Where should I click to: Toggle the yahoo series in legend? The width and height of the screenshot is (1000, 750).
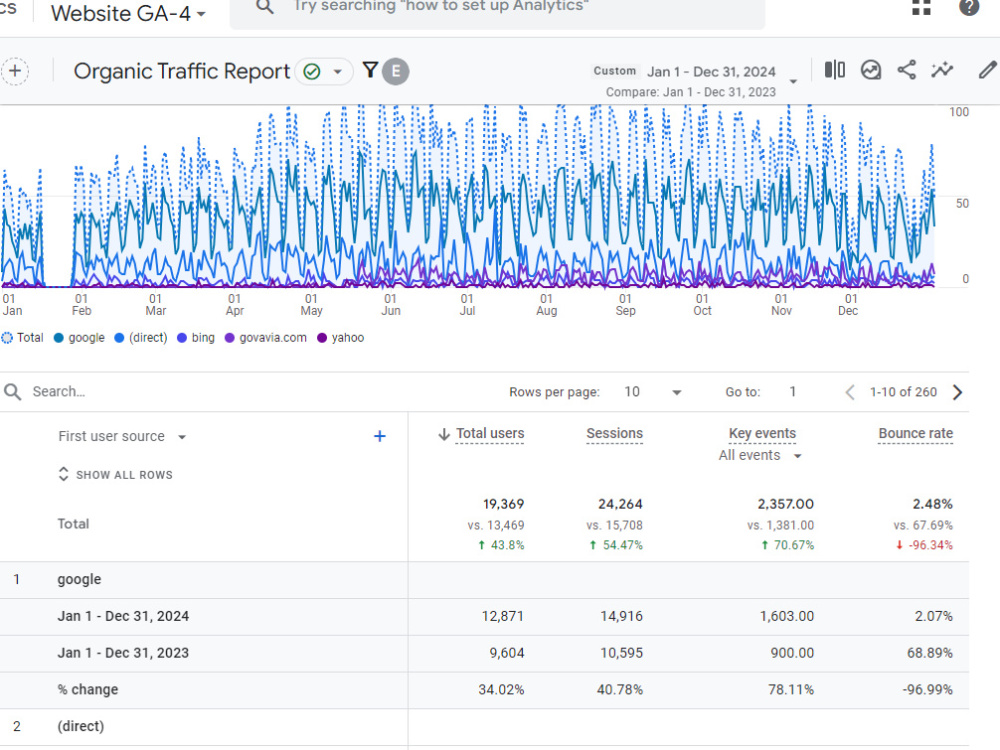pyautogui.click(x=341, y=338)
